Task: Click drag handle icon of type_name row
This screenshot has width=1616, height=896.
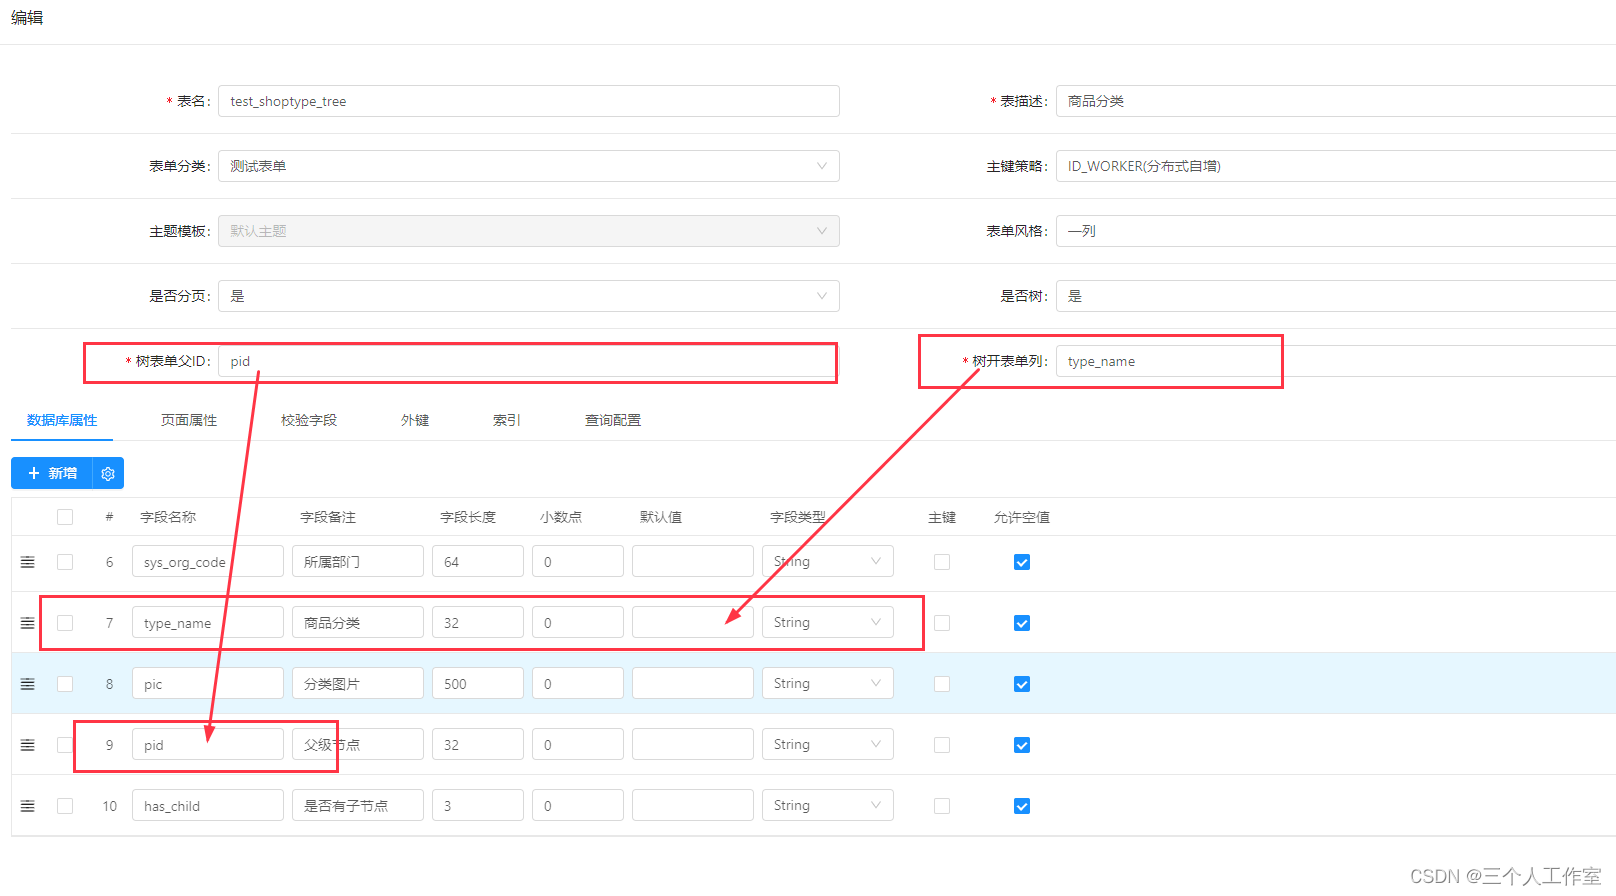Action: pos(28,623)
